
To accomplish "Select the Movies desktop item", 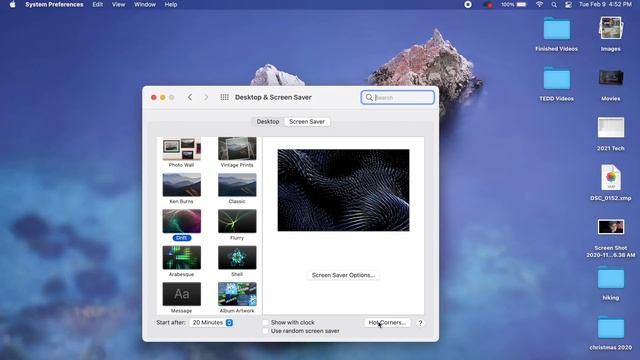I will (x=611, y=84).
